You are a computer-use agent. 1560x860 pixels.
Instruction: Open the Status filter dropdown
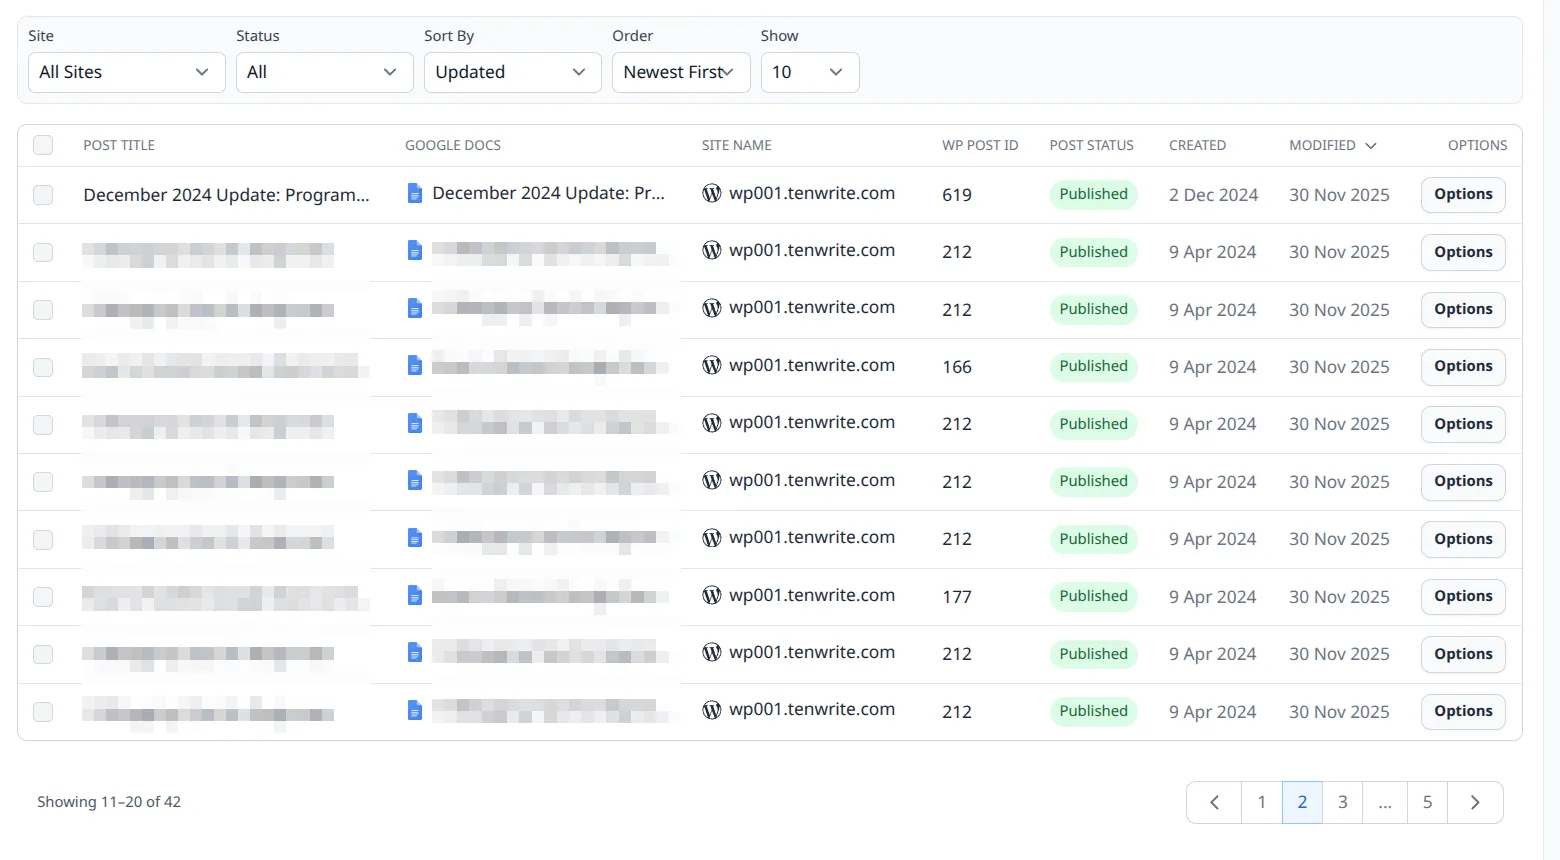324,72
